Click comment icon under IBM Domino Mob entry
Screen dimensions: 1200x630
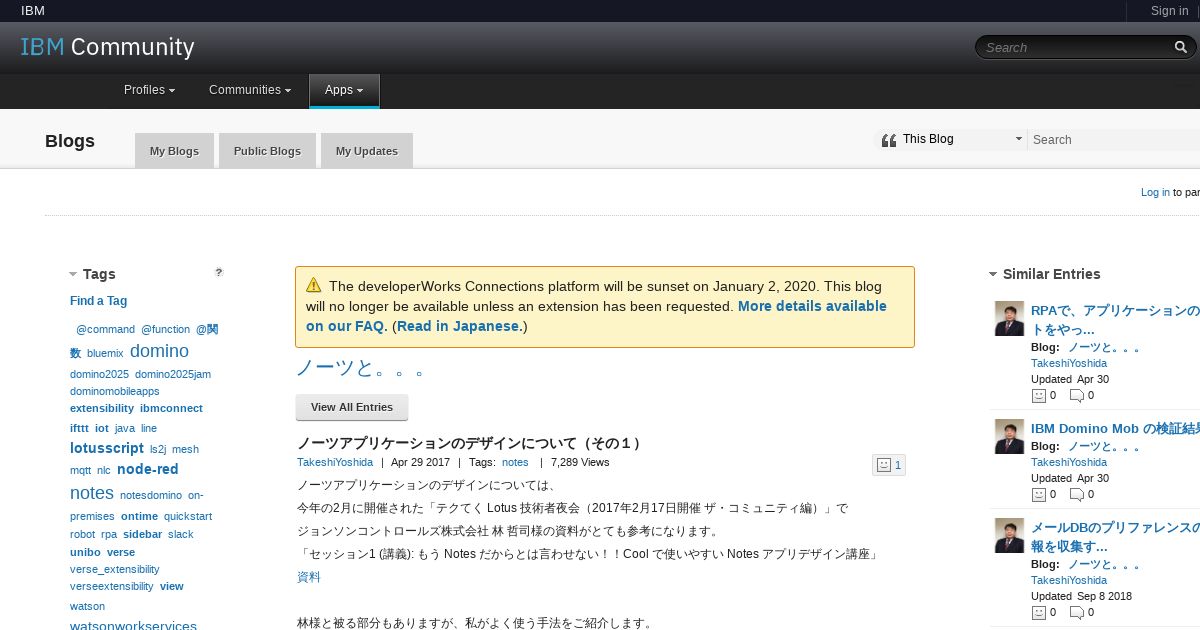pyautogui.click(x=1077, y=494)
